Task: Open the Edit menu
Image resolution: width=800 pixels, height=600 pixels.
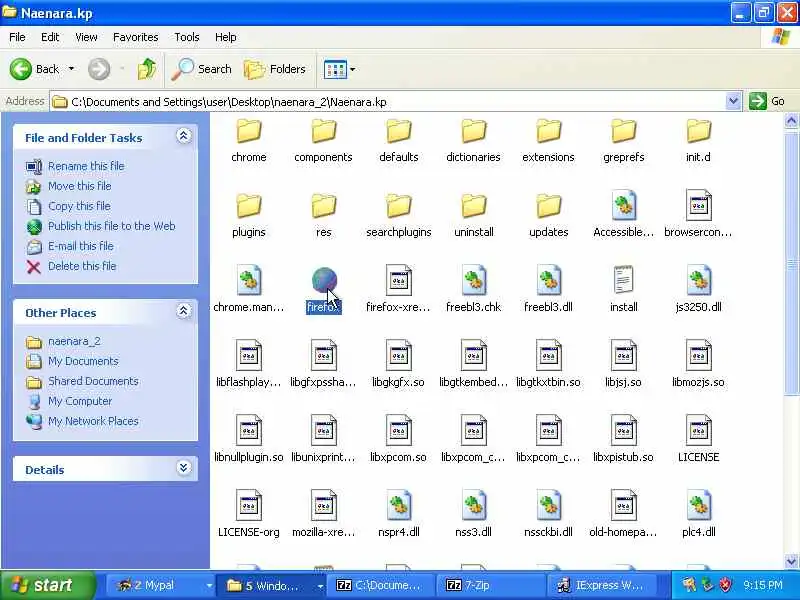Action: [x=50, y=37]
